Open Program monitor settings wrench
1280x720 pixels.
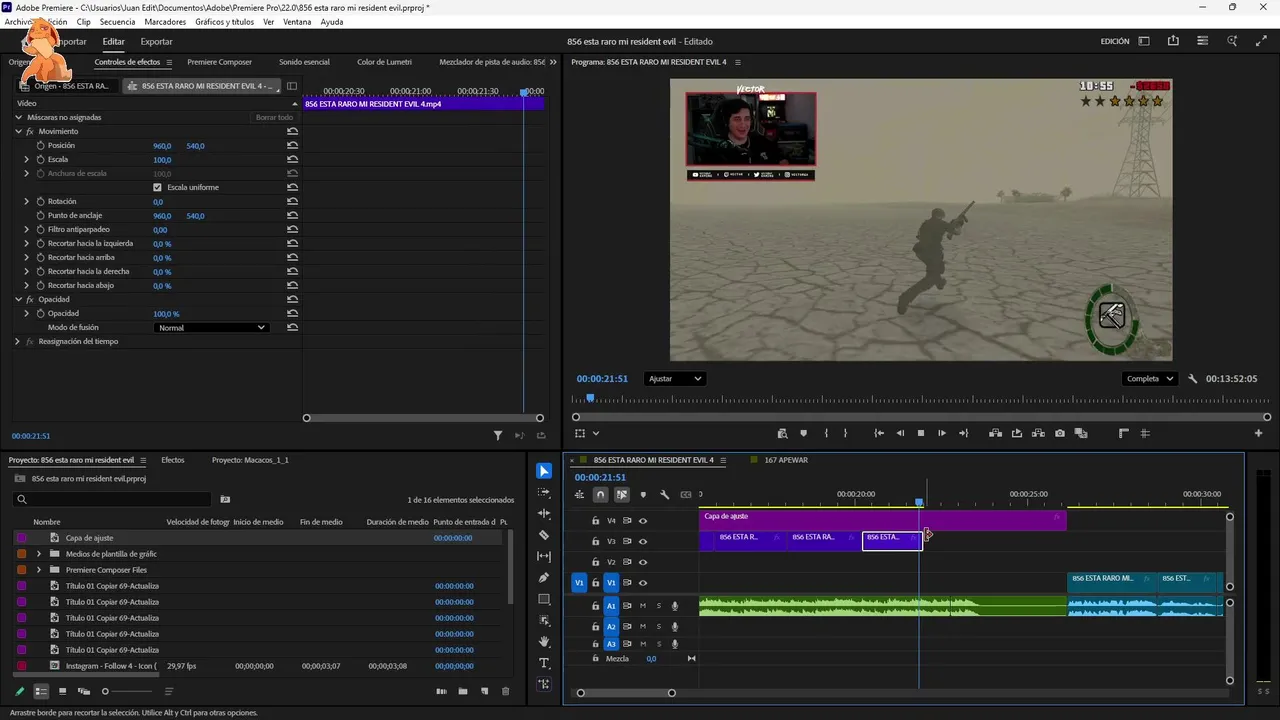[x=1192, y=379]
